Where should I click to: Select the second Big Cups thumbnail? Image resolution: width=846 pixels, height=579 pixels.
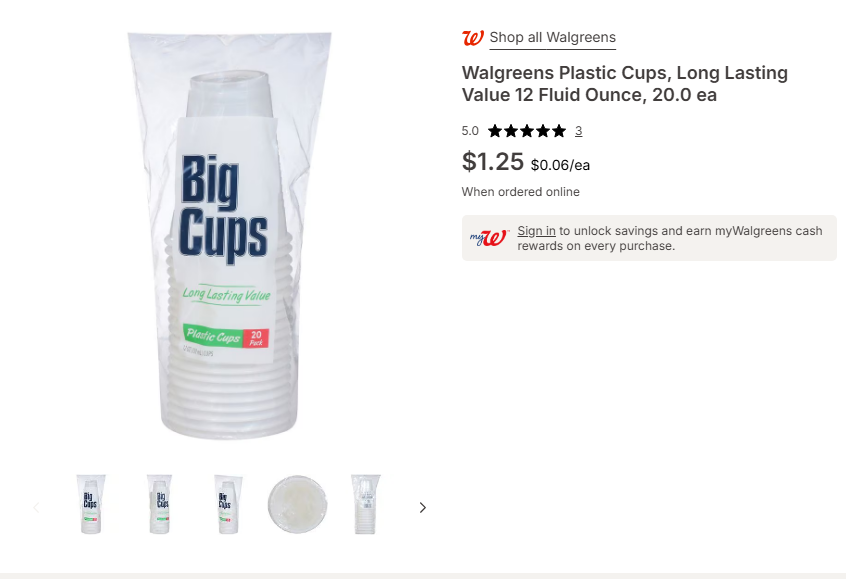pos(160,505)
